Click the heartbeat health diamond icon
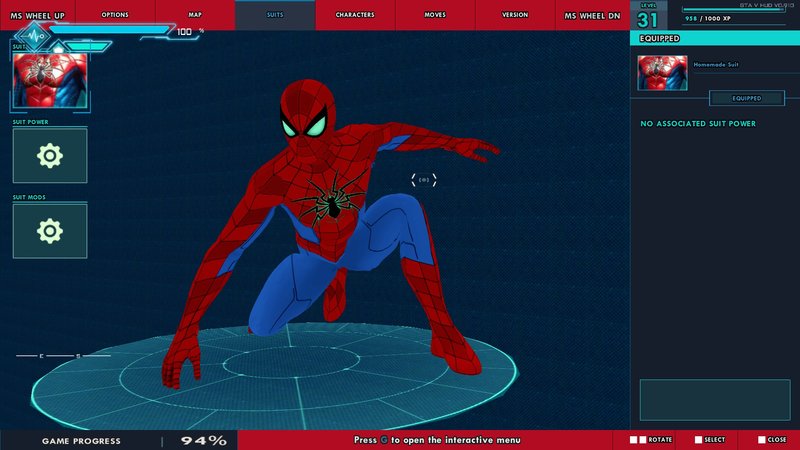The width and height of the screenshot is (800, 450). (x=33, y=36)
